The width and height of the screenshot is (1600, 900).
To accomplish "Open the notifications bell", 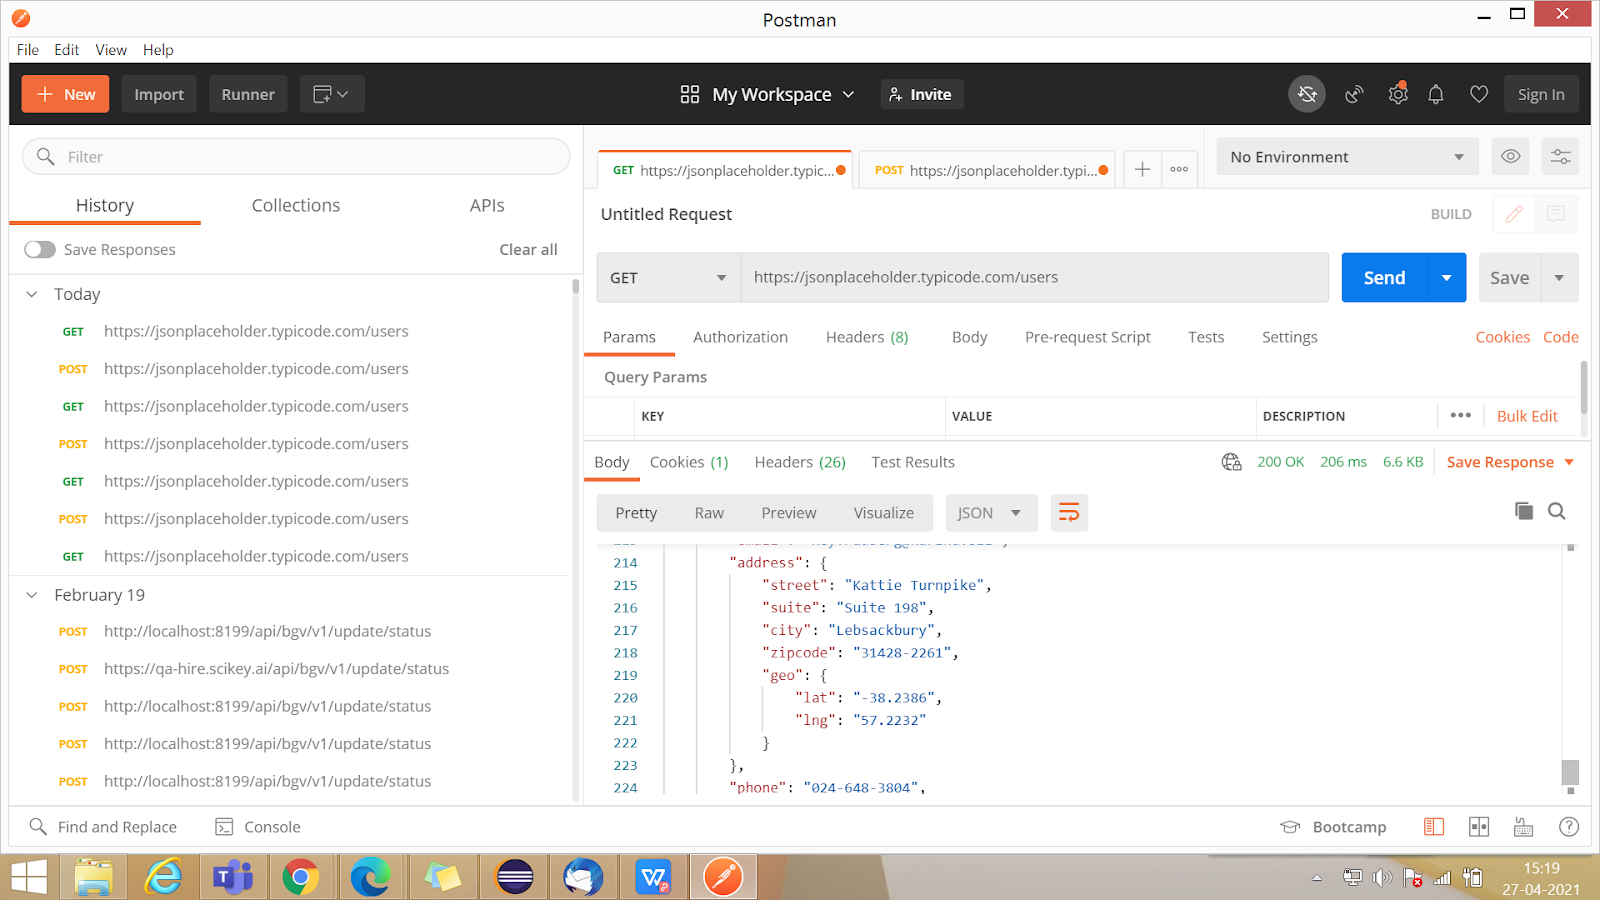I will click(x=1436, y=94).
